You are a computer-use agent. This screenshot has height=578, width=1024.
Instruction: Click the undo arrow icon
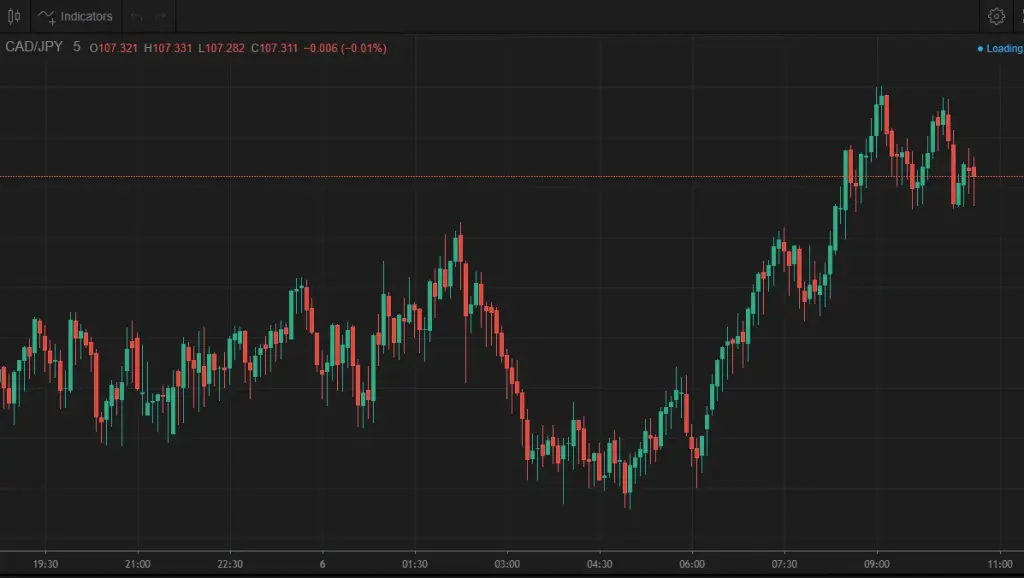136,16
